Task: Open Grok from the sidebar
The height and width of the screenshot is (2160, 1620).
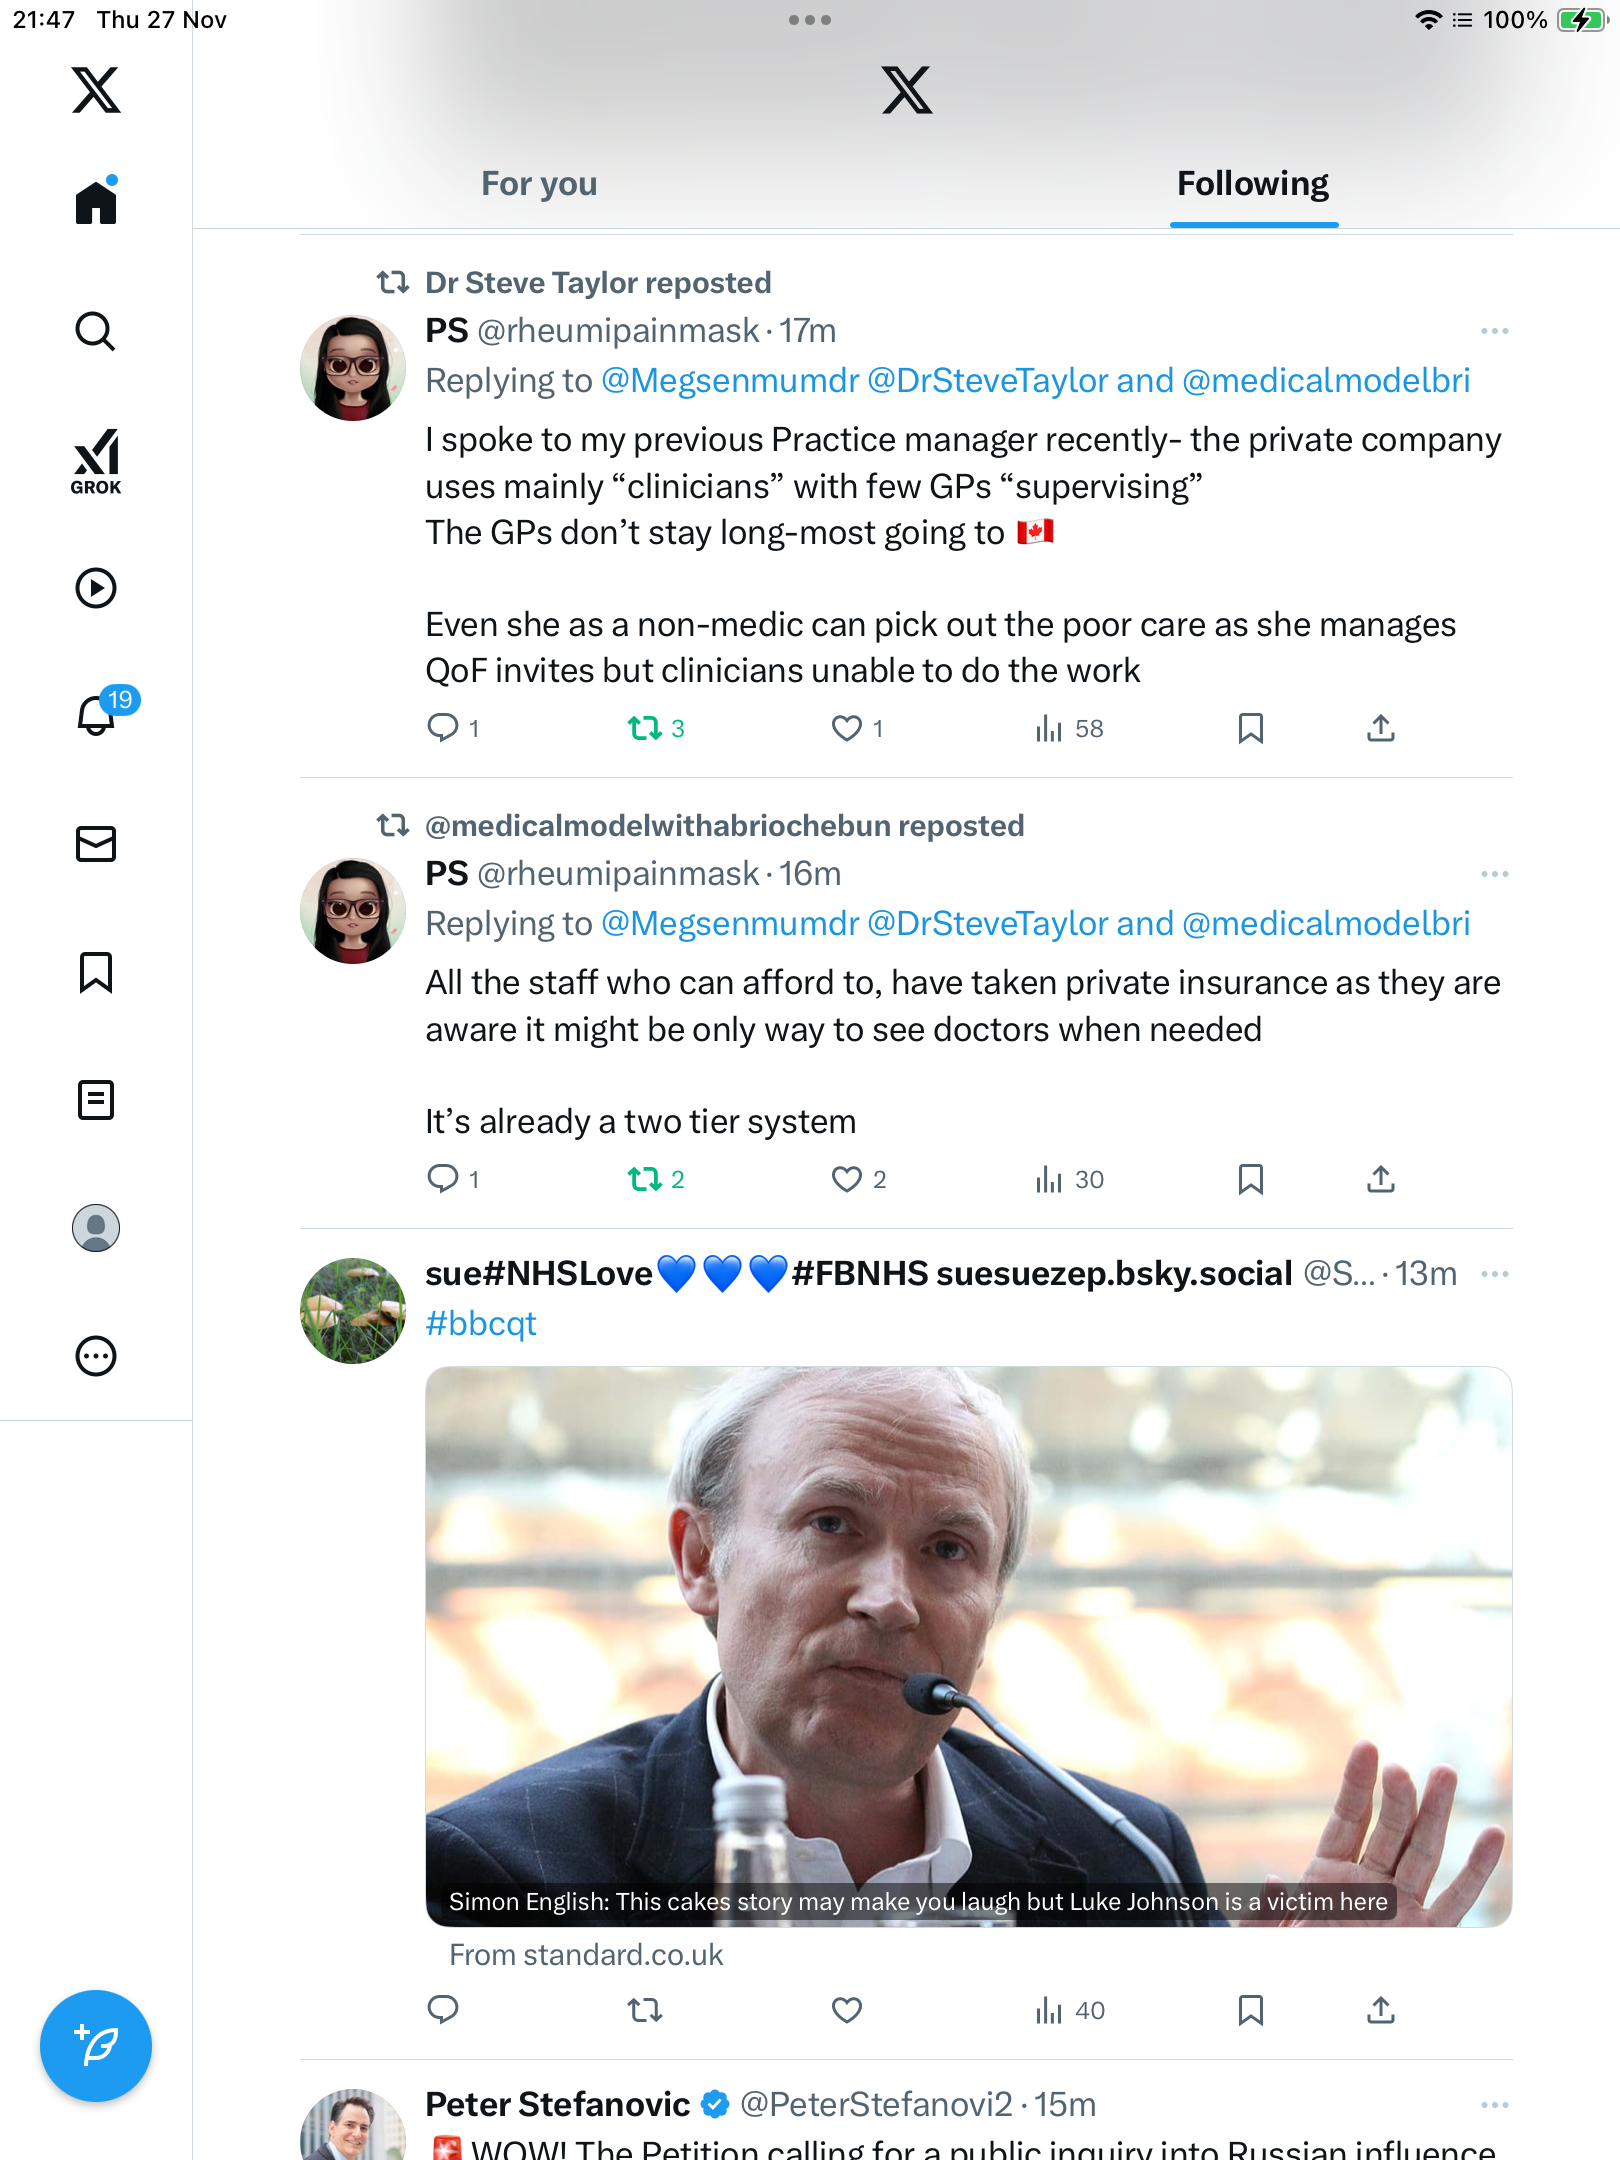Action: 96,461
